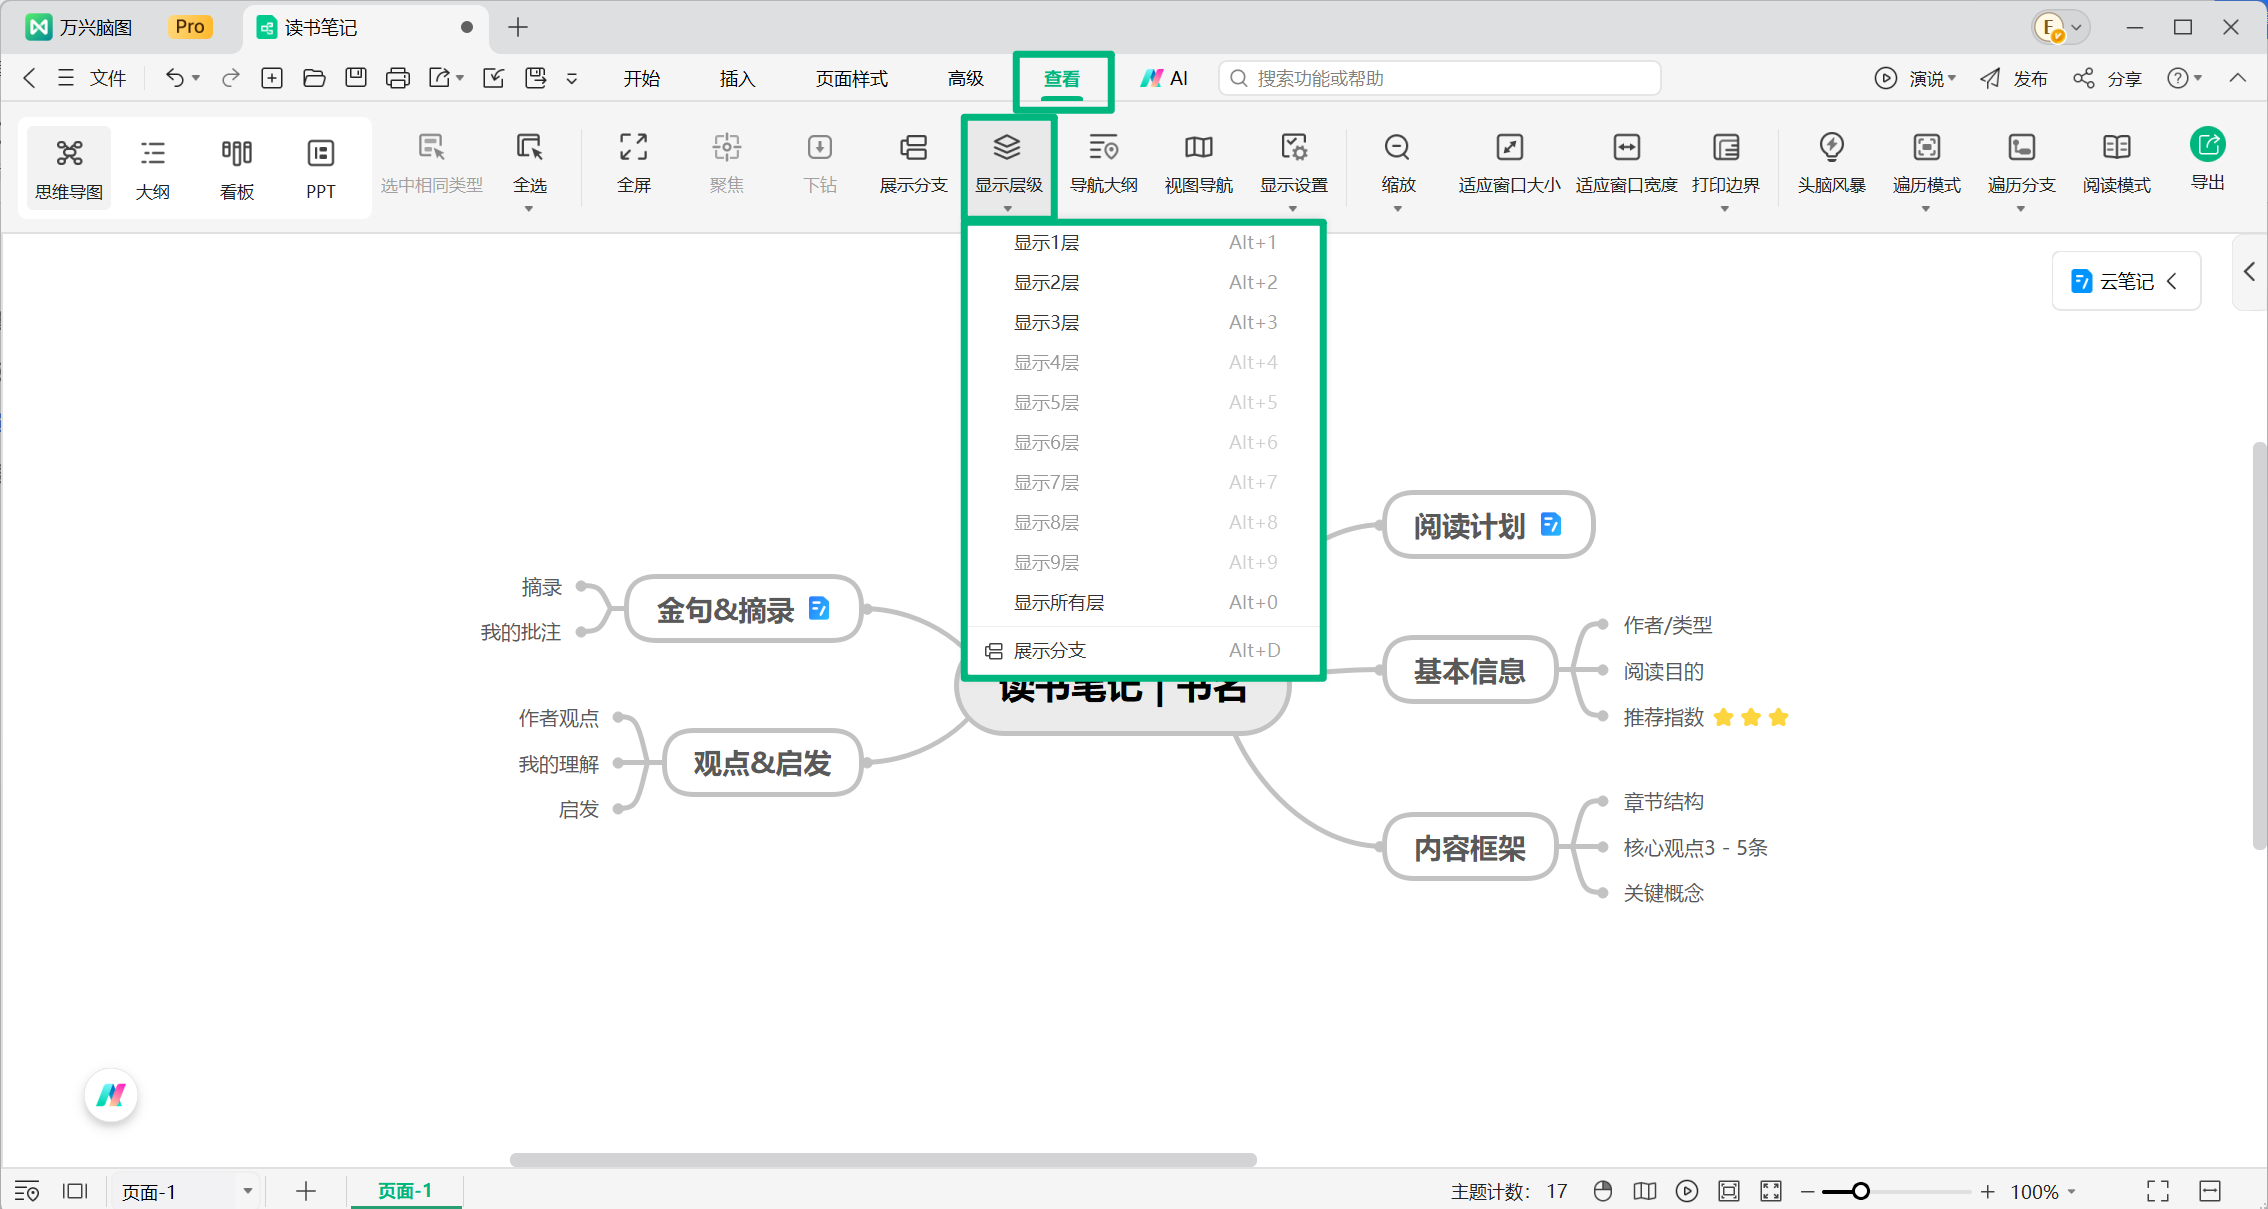Click the green 导出 export button
Image resolution: width=2268 pixels, height=1209 pixels.
[2207, 159]
